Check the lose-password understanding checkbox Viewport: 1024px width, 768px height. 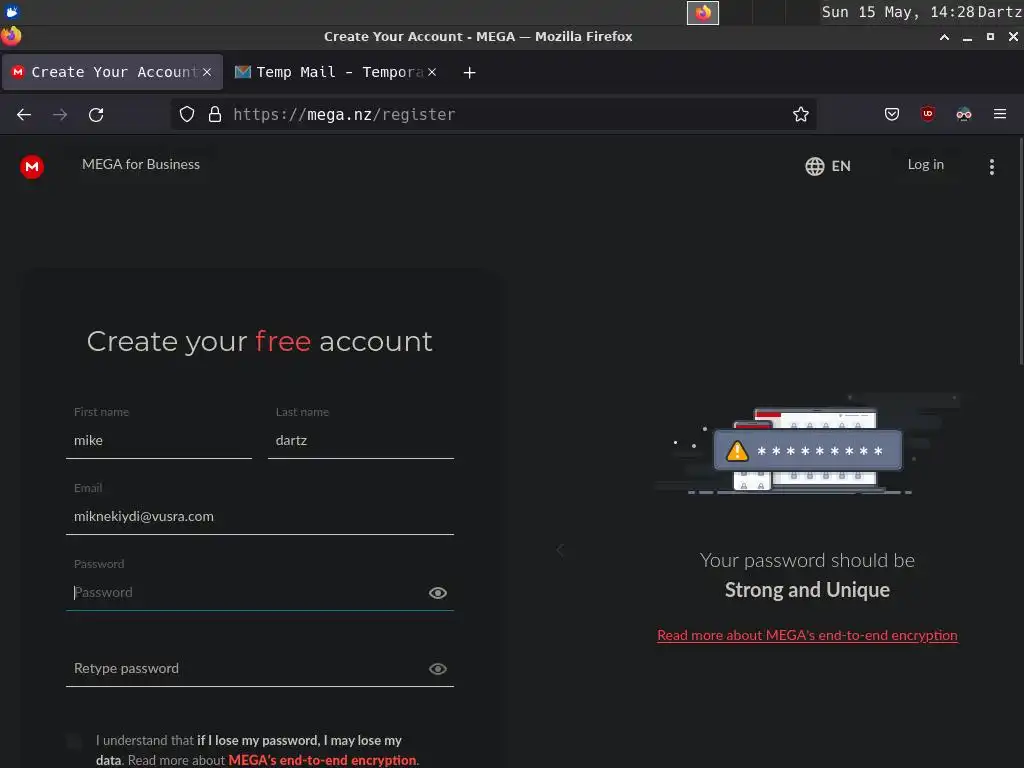coord(74,741)
